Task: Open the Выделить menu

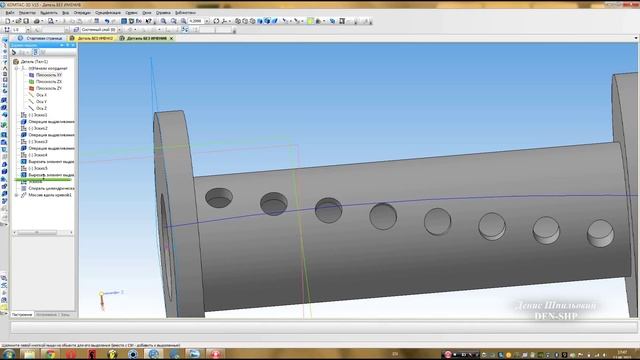Action: coord(49,13)
